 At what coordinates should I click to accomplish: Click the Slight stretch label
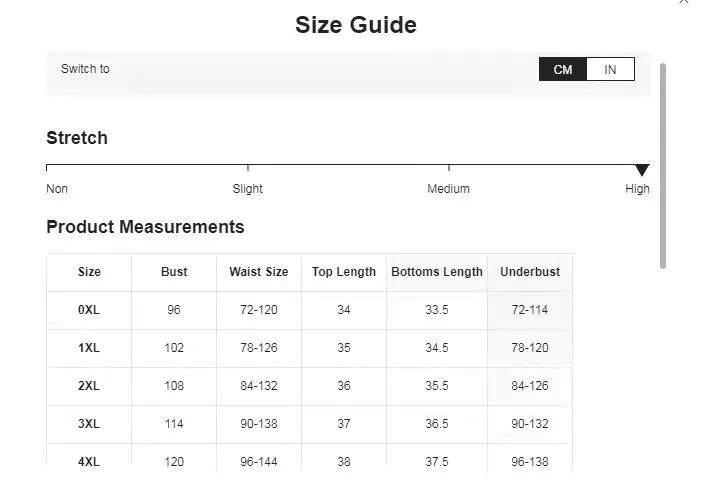click(248, 189)
